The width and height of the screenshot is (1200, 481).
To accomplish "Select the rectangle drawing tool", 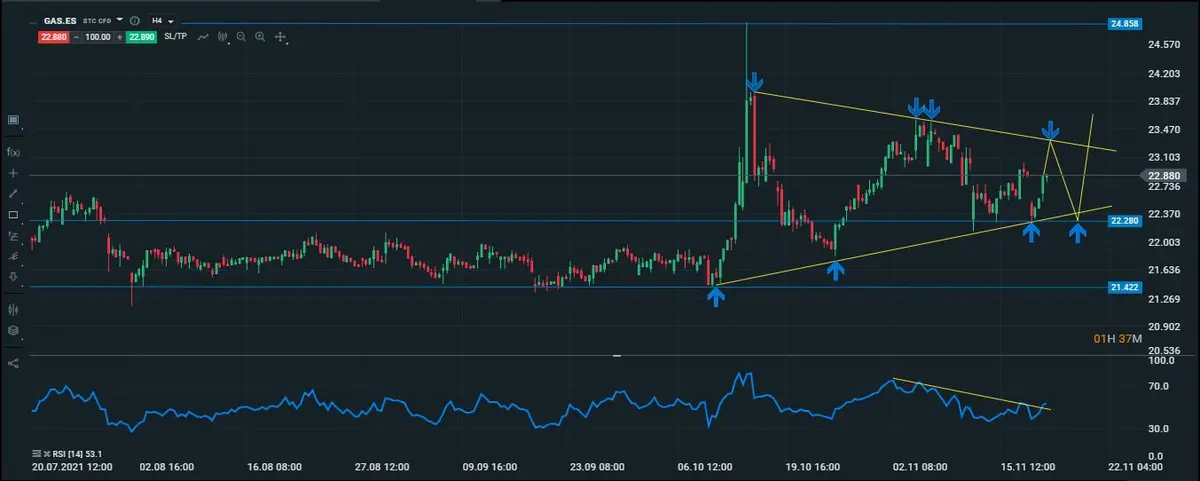I will pyautogui.click(x=13, y=215).
